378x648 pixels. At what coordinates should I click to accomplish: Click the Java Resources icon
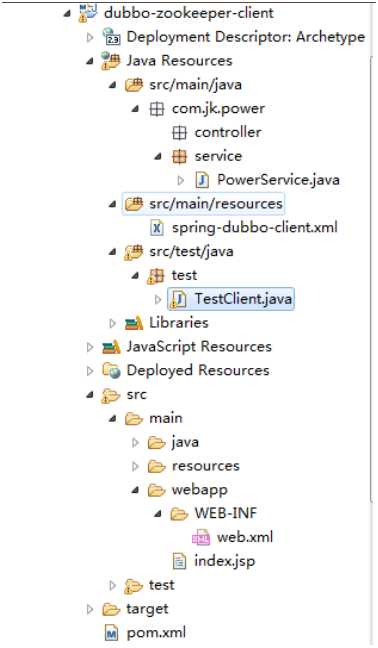111,60
